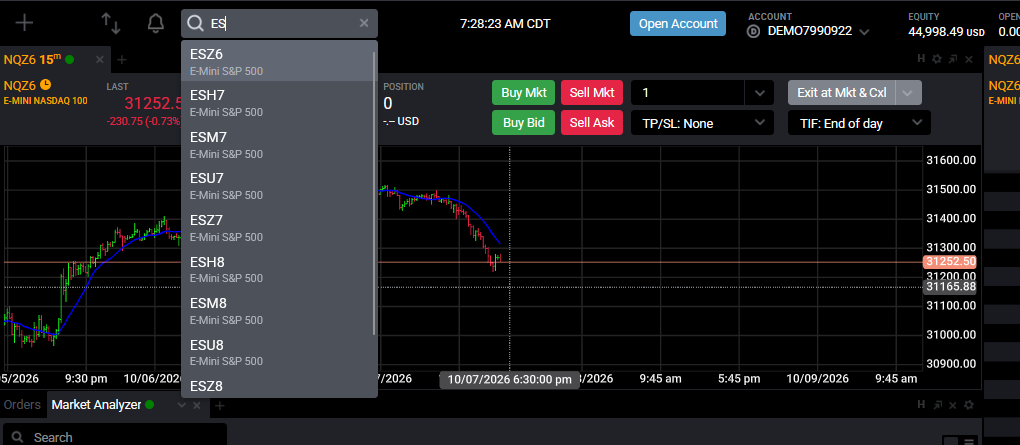Click the Market Analyzer Search field
Viewport: 1020px width, 445px height.
click(115, 437)
